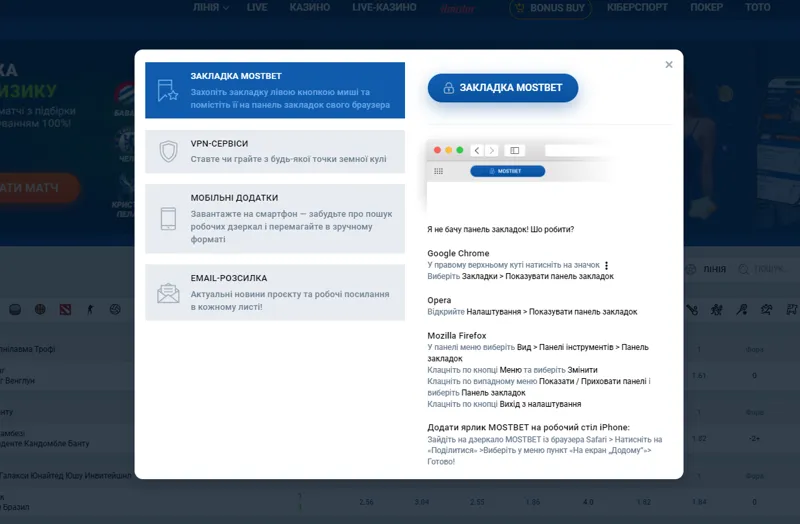Click the red window dot in browser illustration

tap(437, 150)
